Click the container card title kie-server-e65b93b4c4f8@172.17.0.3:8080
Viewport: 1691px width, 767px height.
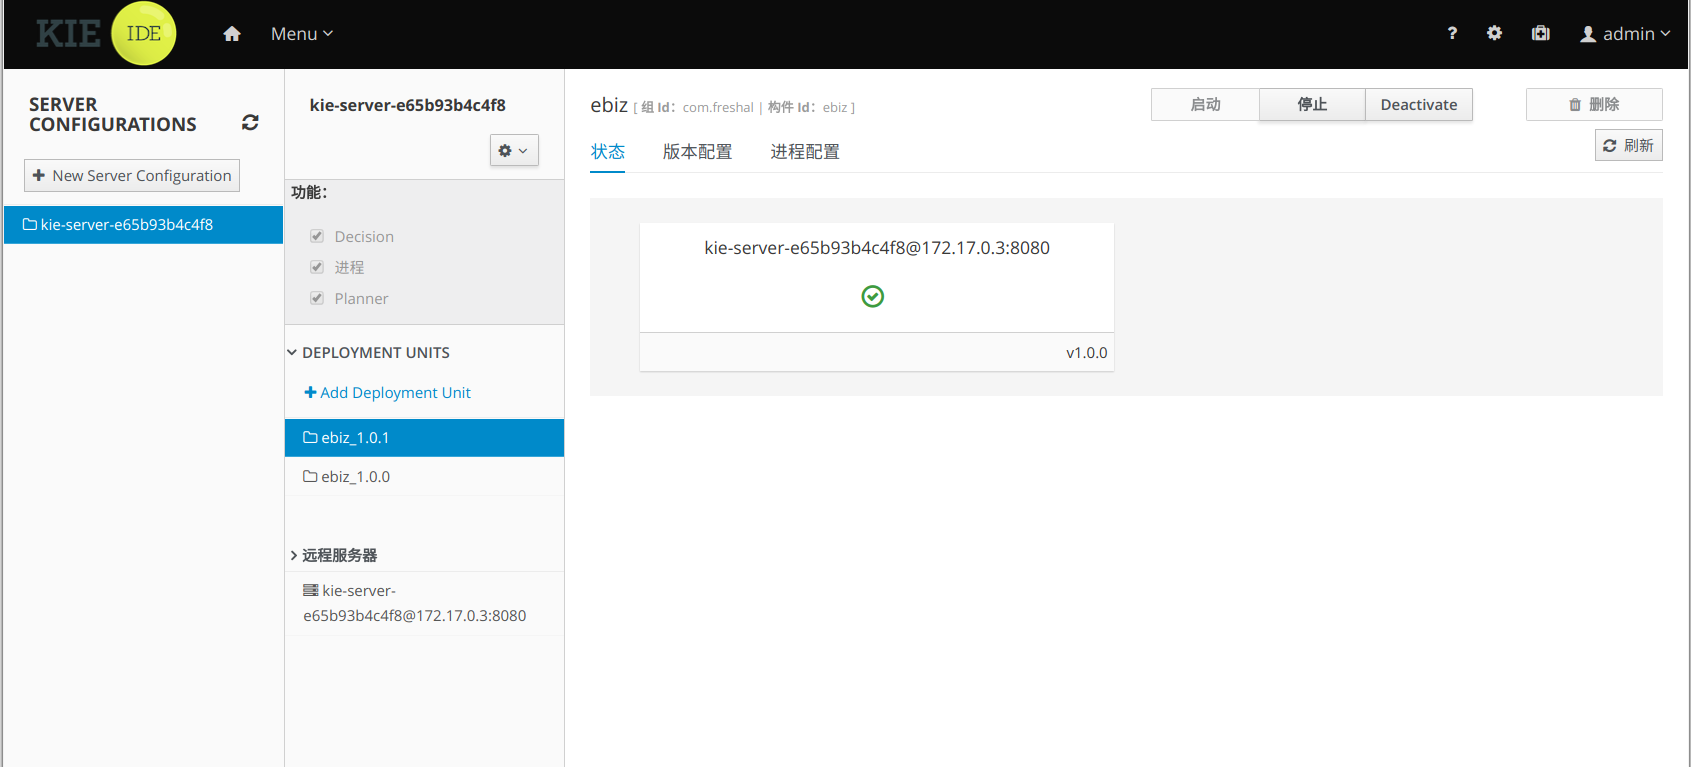[877, 248]
